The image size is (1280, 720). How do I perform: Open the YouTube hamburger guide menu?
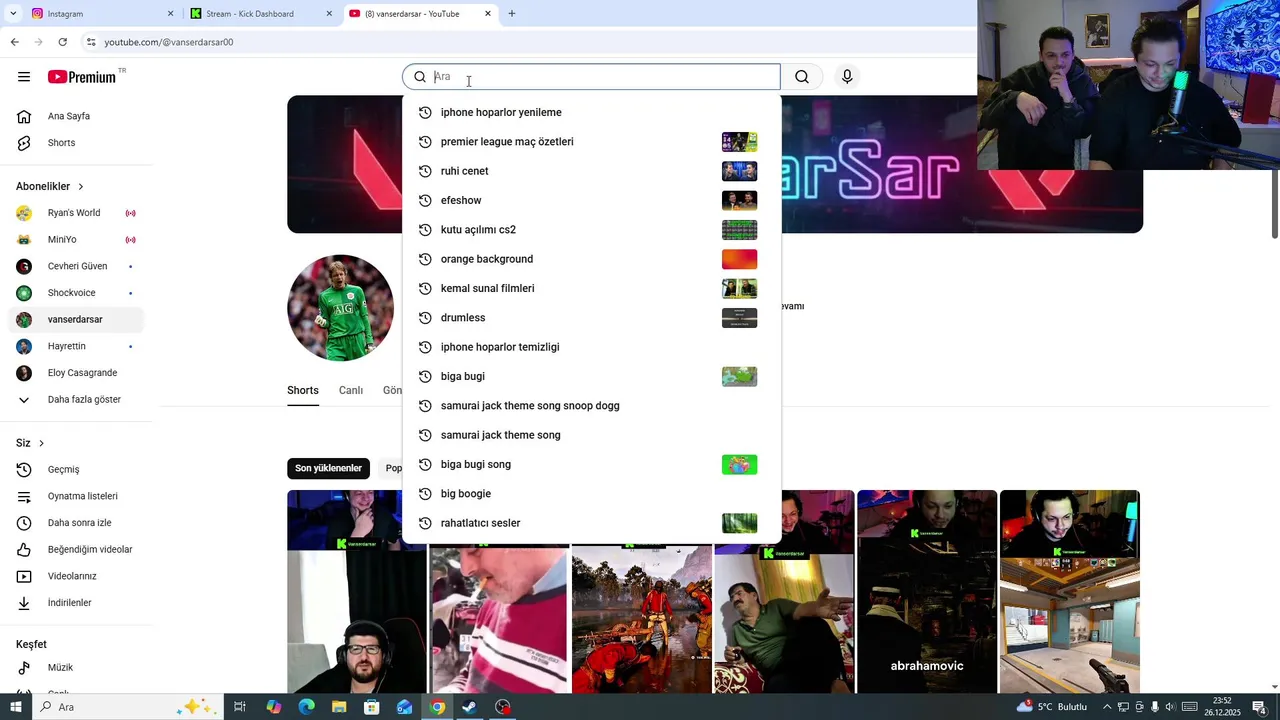click(24, 77)
